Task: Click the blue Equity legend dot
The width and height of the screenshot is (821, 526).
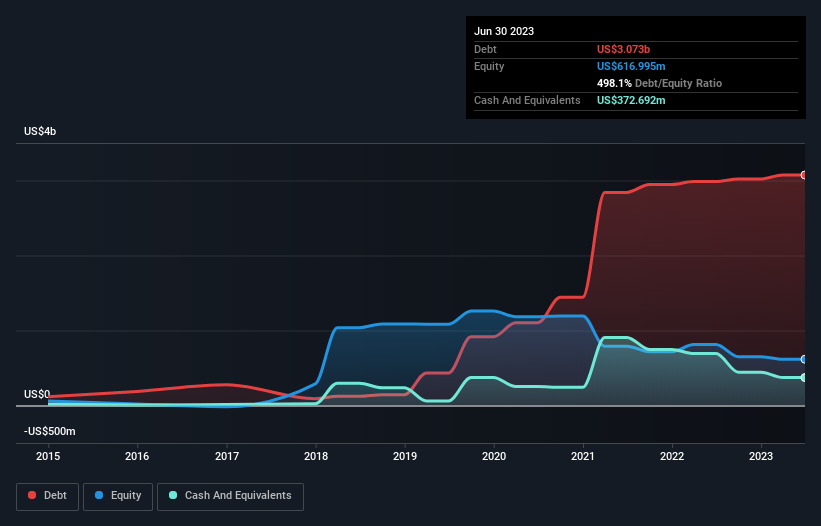Action: pyautogui.click(x=99, y=495)
